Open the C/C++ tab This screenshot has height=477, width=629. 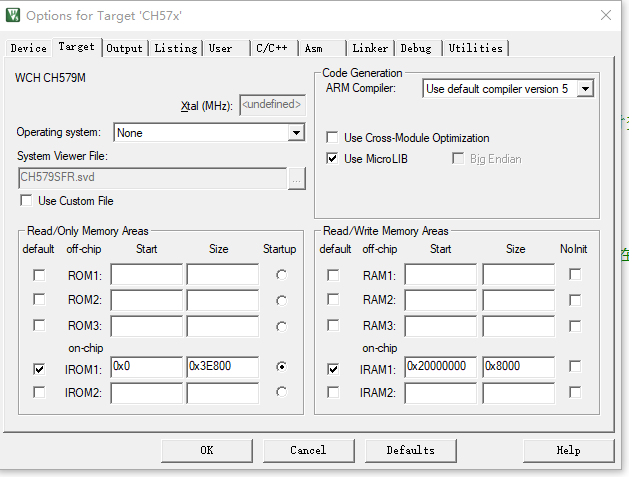coord(274,48)
